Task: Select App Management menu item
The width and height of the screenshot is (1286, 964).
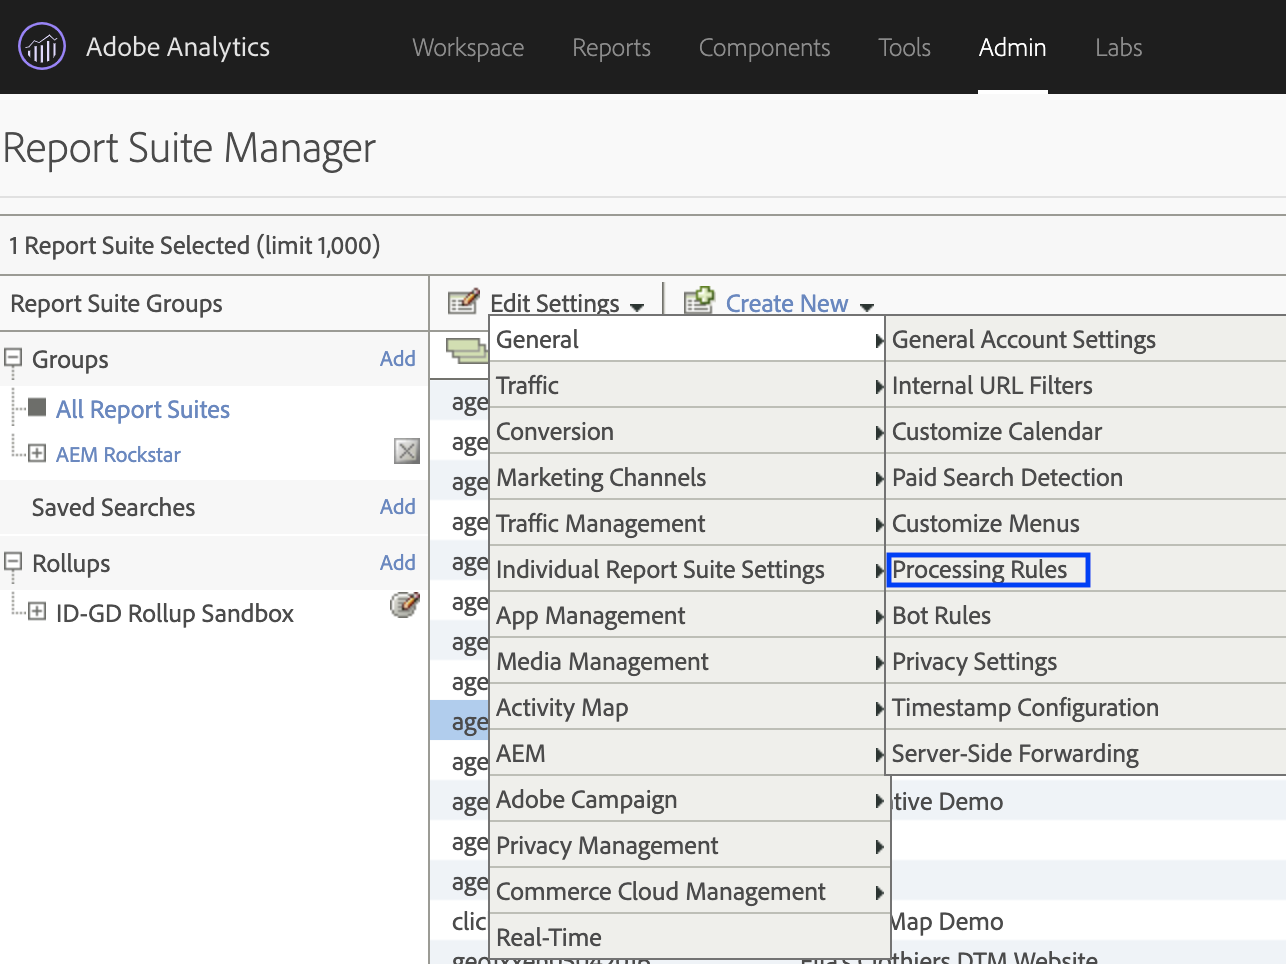Action: coord(689,615)
